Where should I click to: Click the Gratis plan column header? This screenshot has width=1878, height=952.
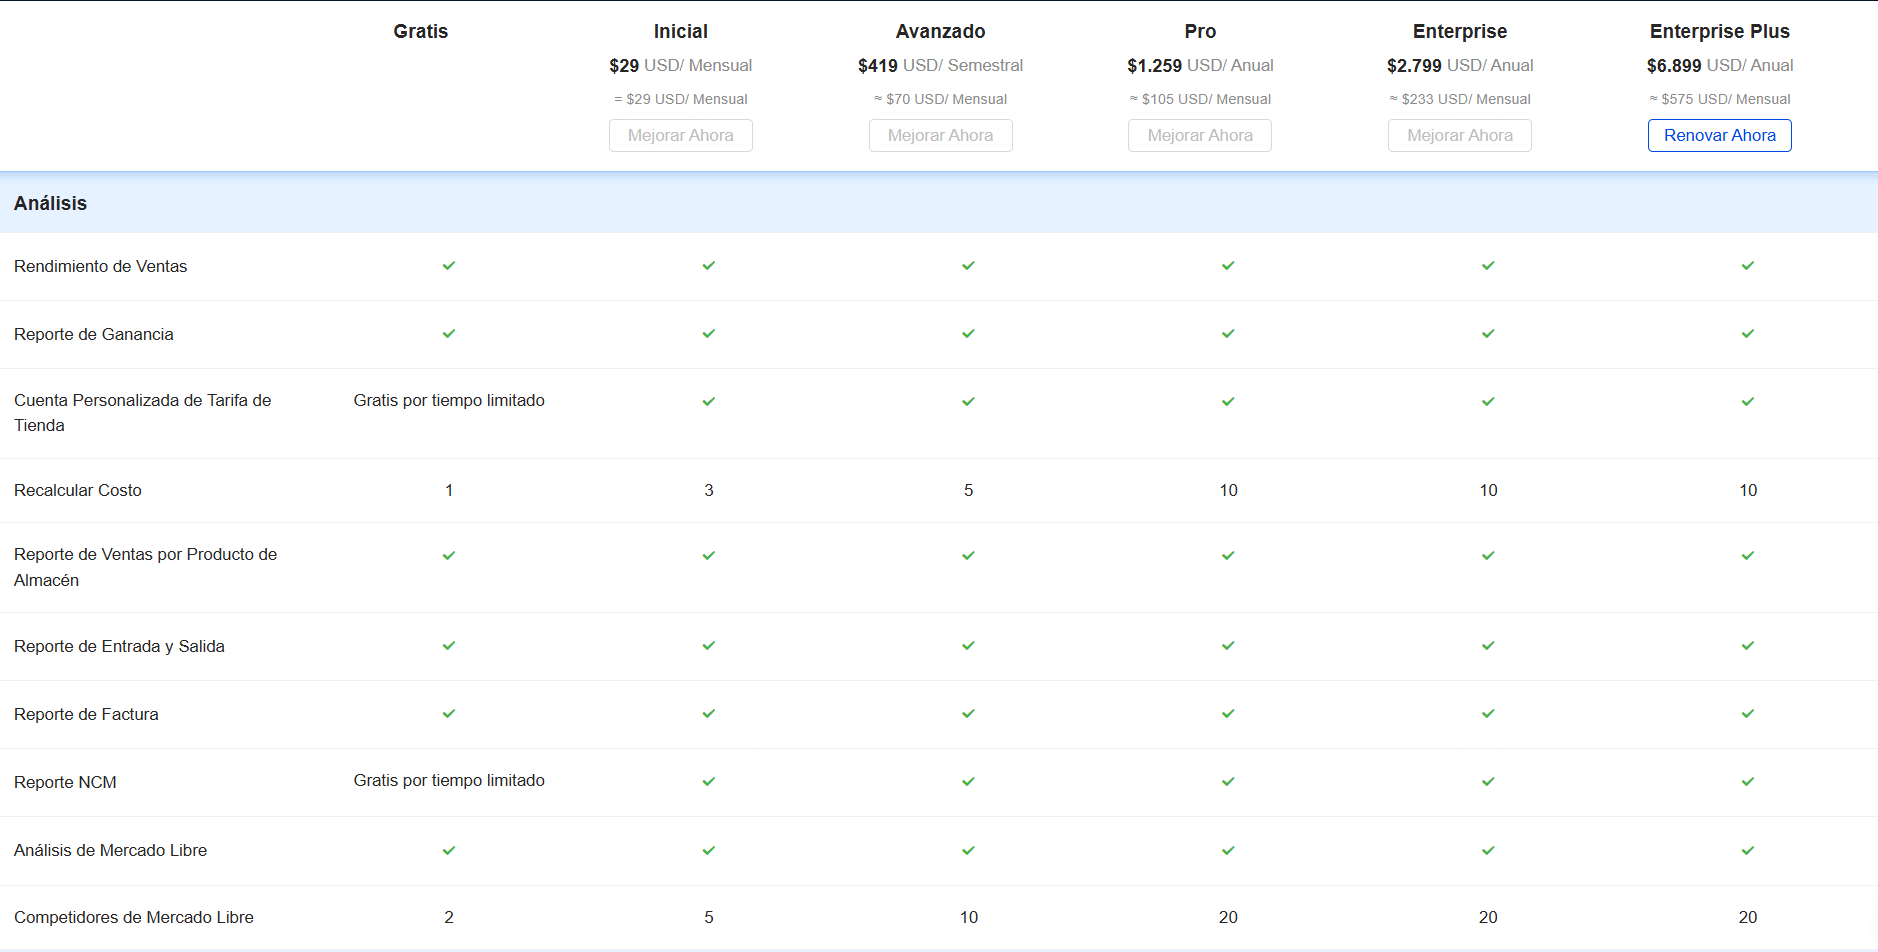pos(420,32)
